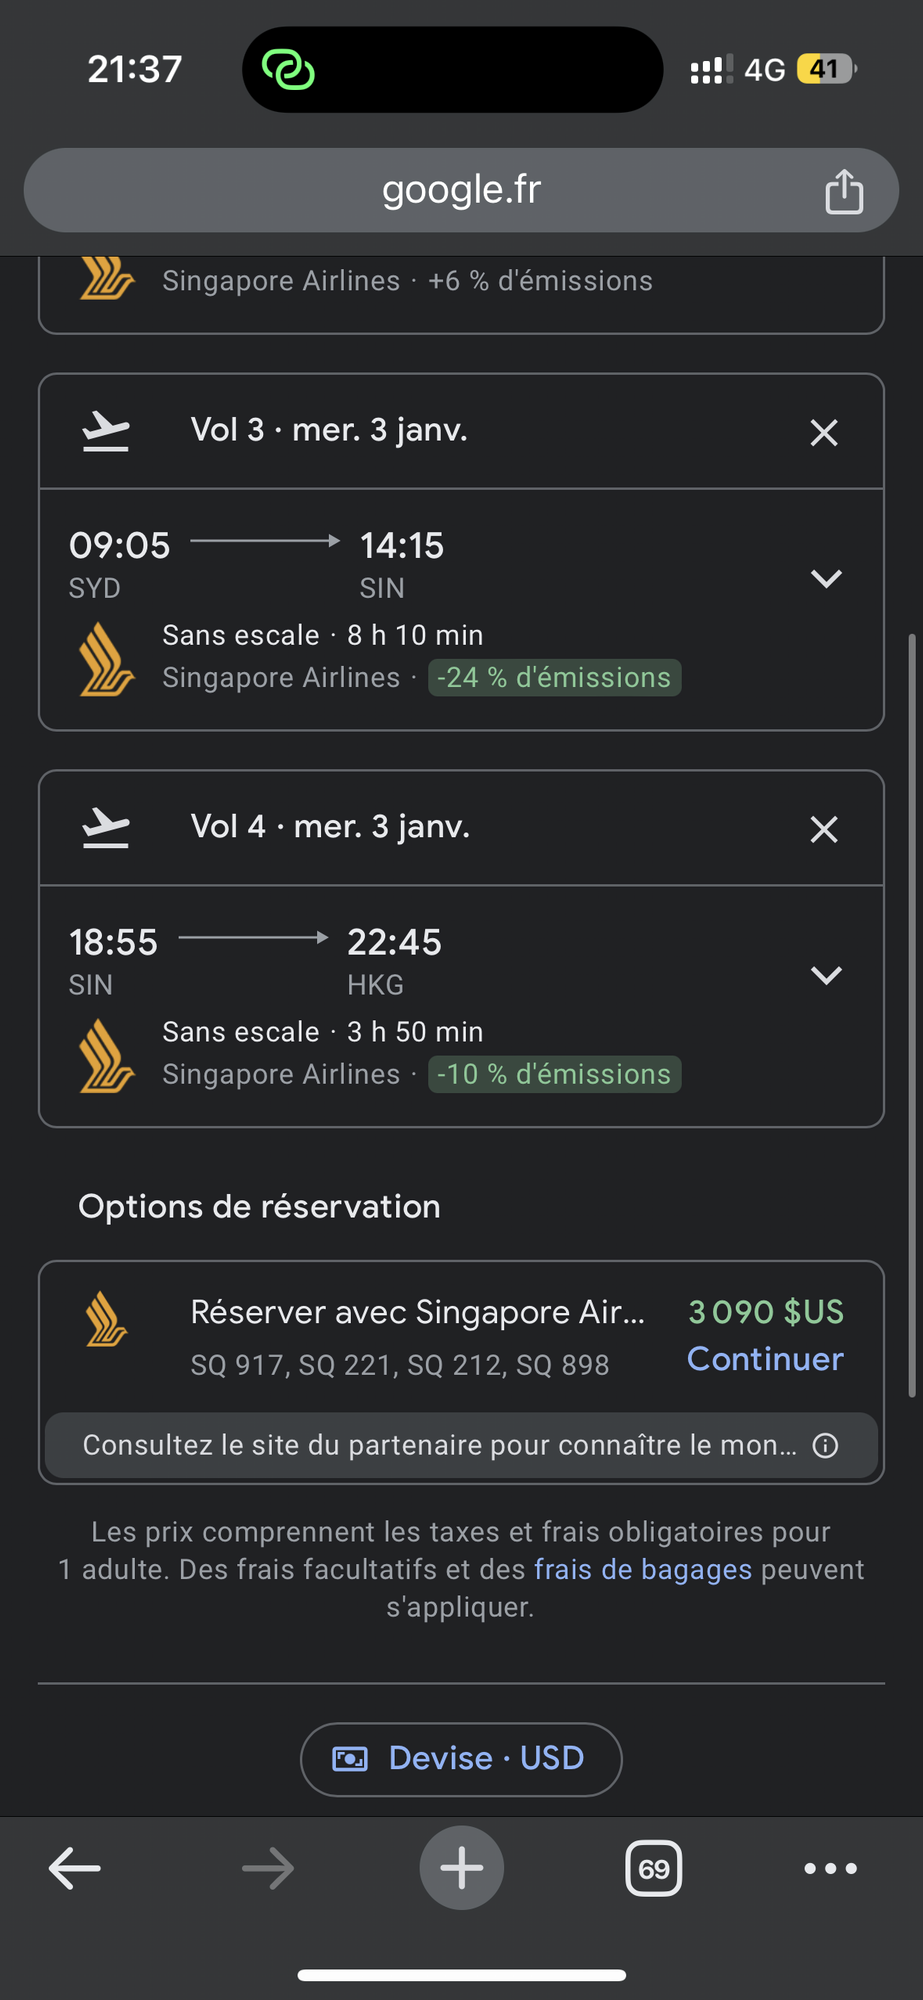Remove Vol 4 with its X icon
The height and width of the screenshot is (2000, 923).
pyautogui.click(x=824, y=829)
